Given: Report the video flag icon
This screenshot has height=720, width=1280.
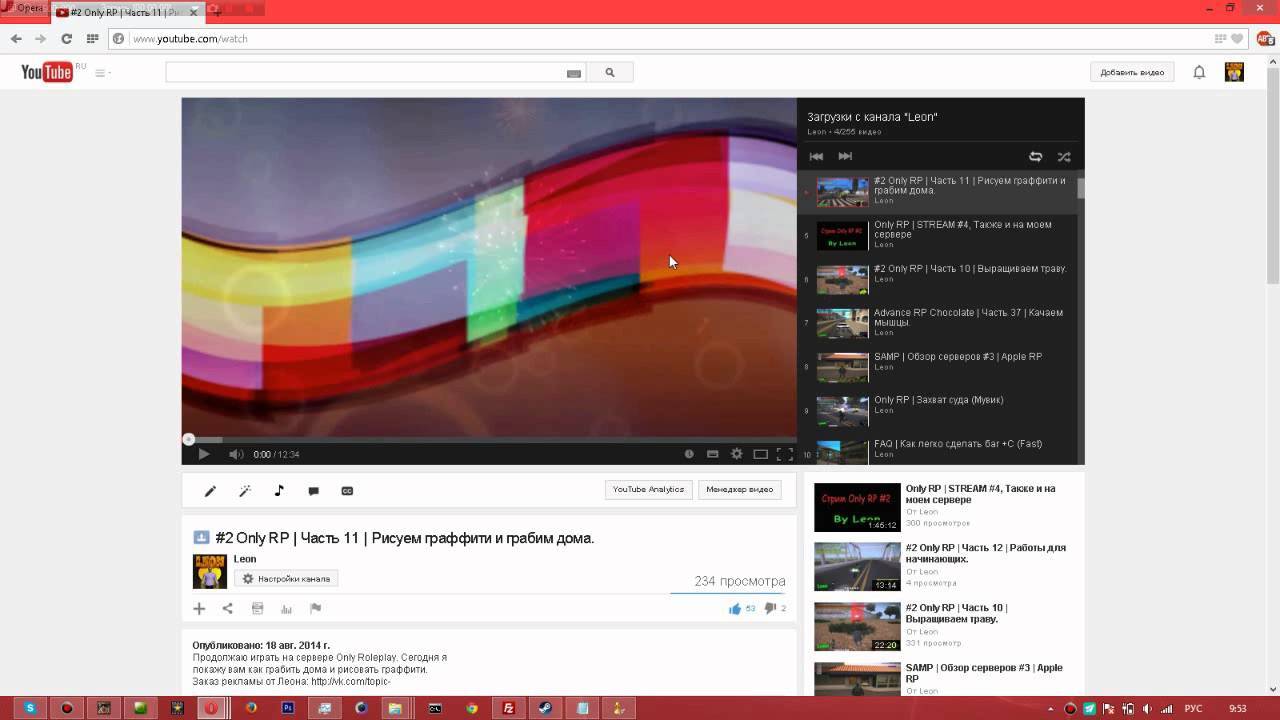Looking at the screenshot, I should (315, 608).
